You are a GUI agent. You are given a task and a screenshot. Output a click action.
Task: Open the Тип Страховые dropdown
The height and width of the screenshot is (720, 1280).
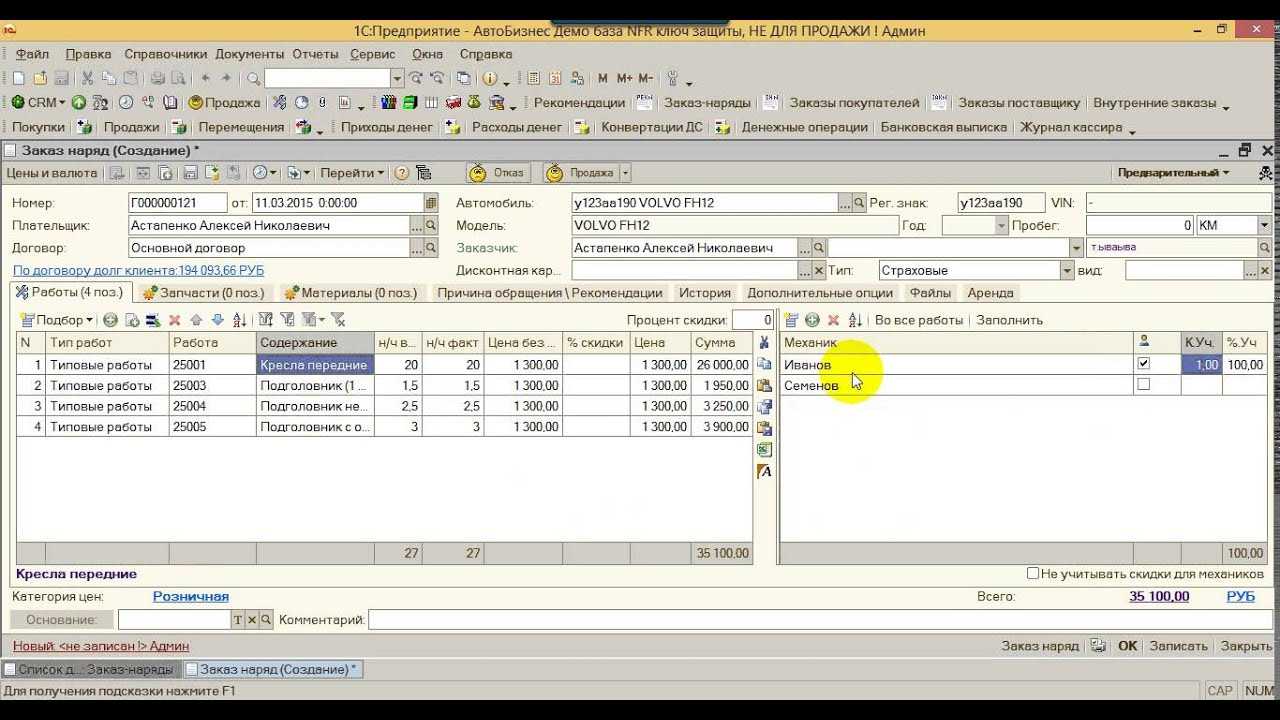[1066, 271]
